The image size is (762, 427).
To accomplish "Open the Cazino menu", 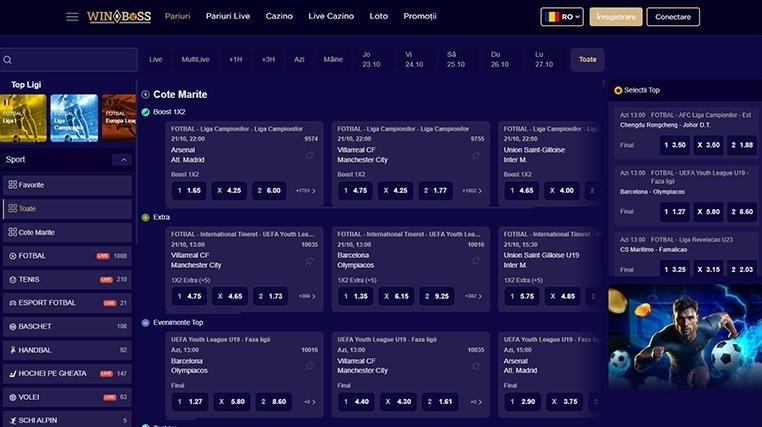I will pos(279,16).
